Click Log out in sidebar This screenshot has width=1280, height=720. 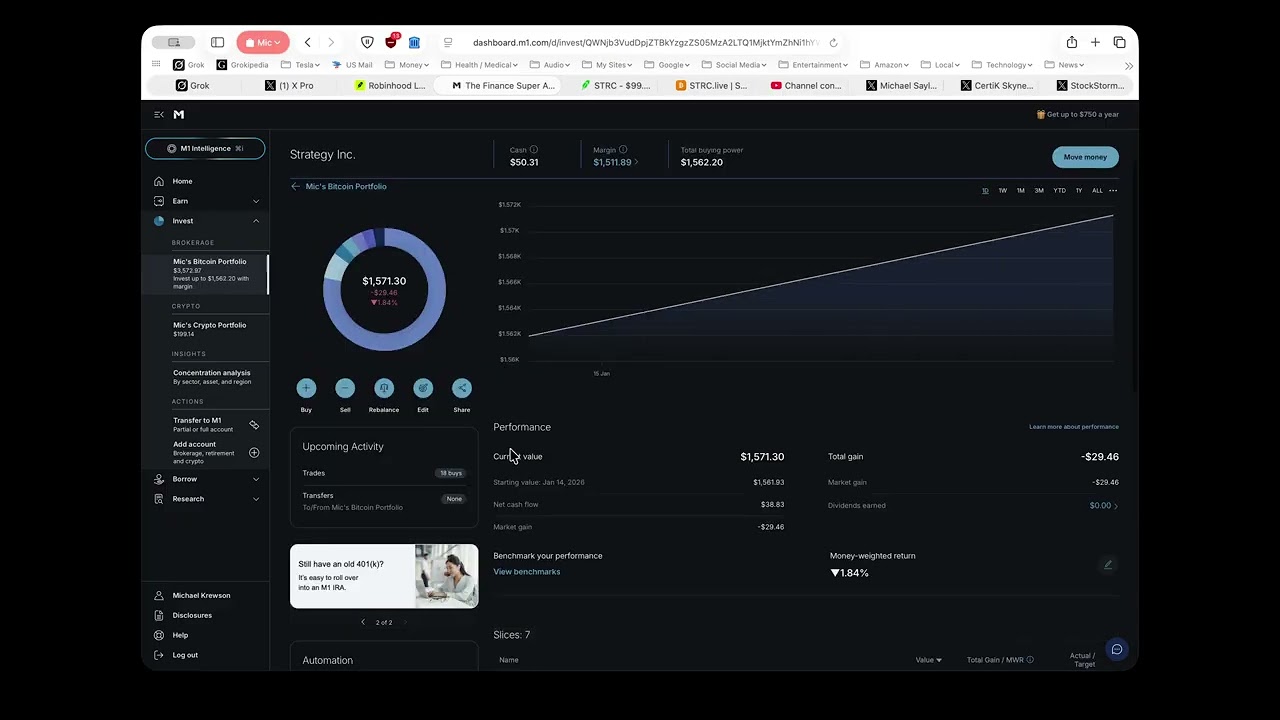tap(185, 655)
